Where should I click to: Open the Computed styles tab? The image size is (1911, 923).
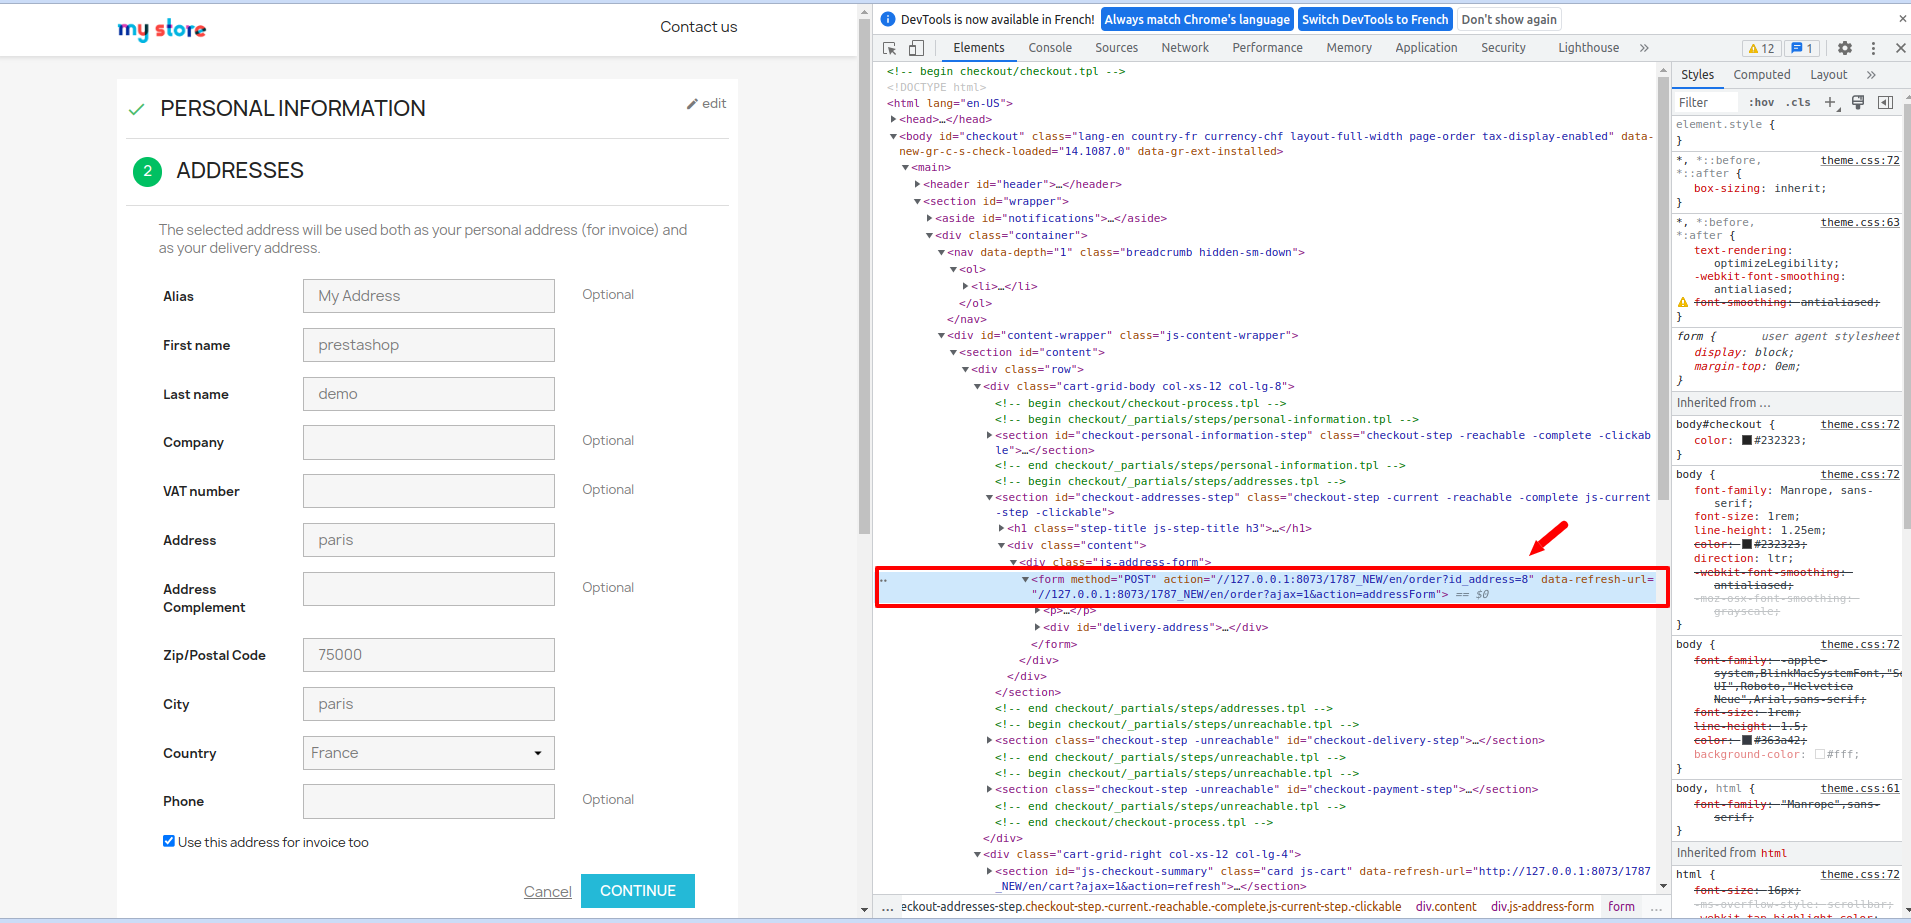(1761, 74)
